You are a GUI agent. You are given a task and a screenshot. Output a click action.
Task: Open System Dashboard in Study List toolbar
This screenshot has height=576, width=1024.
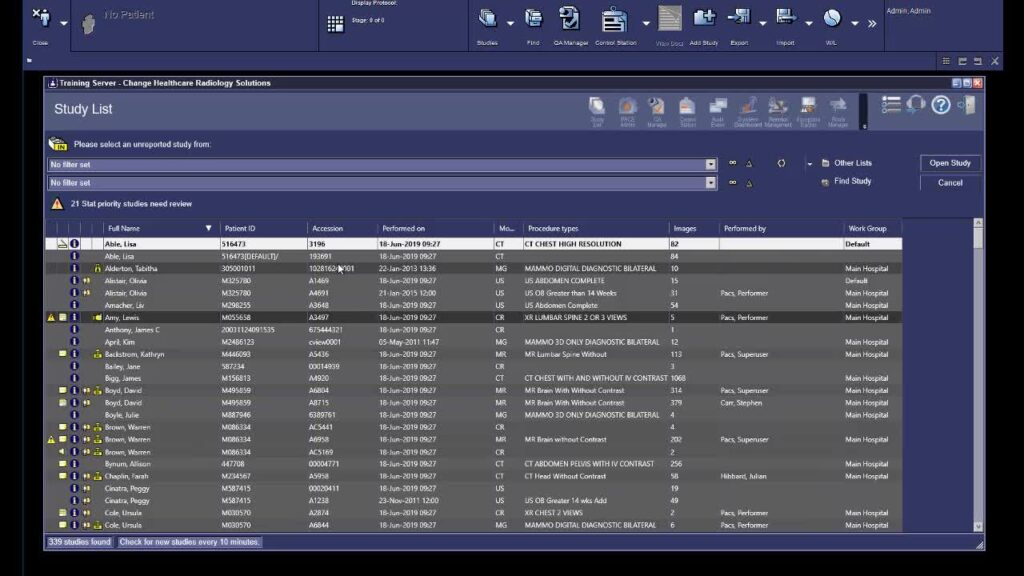(748, 112)
